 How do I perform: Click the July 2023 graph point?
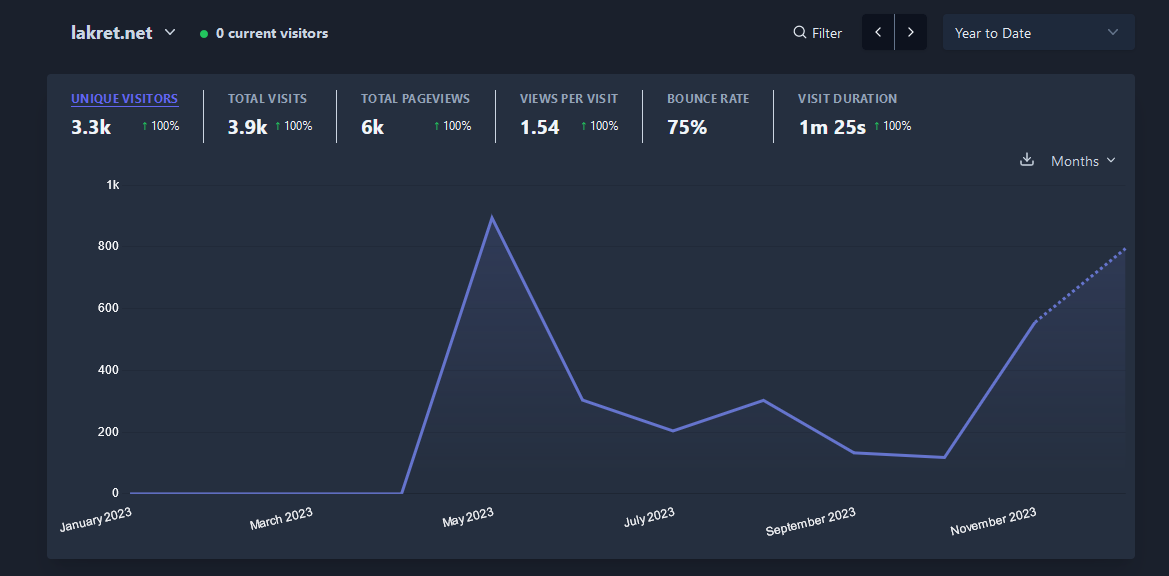coord(673,431)
